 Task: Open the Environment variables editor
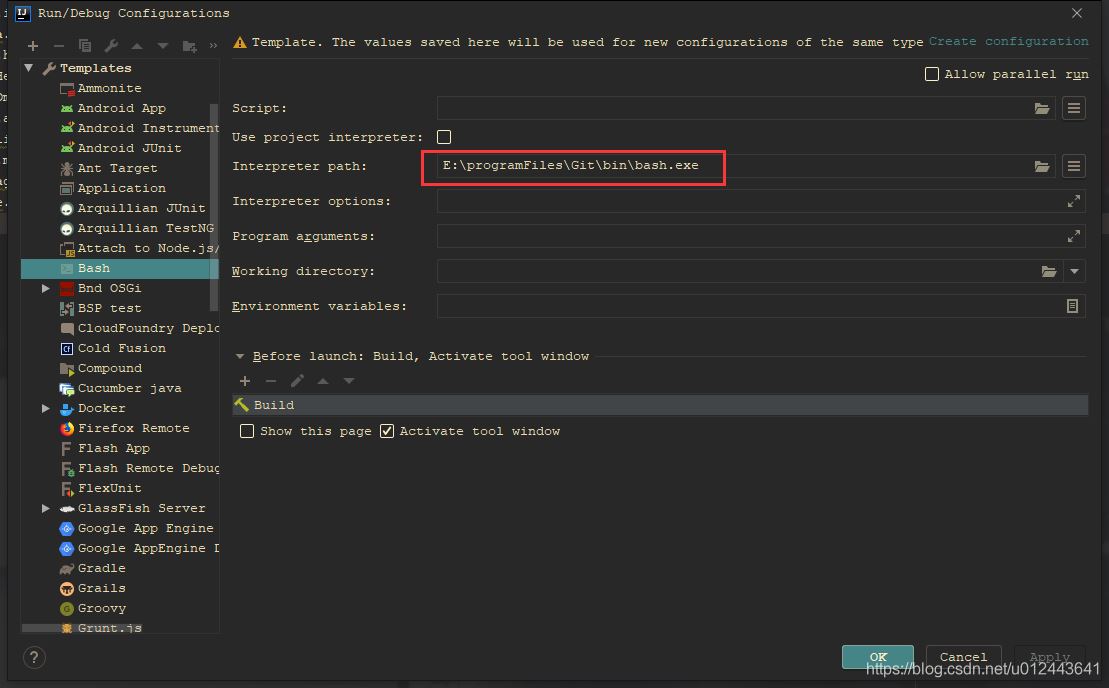coord(1073,306)
